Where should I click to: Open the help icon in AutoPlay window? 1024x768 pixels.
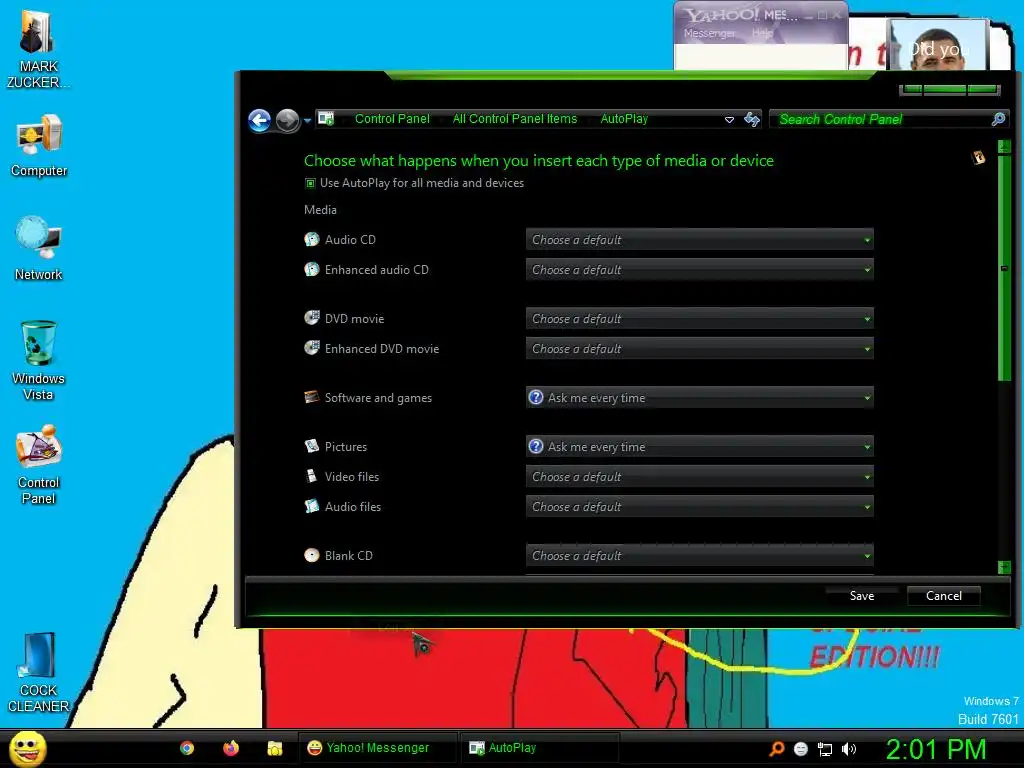point(978,157)
